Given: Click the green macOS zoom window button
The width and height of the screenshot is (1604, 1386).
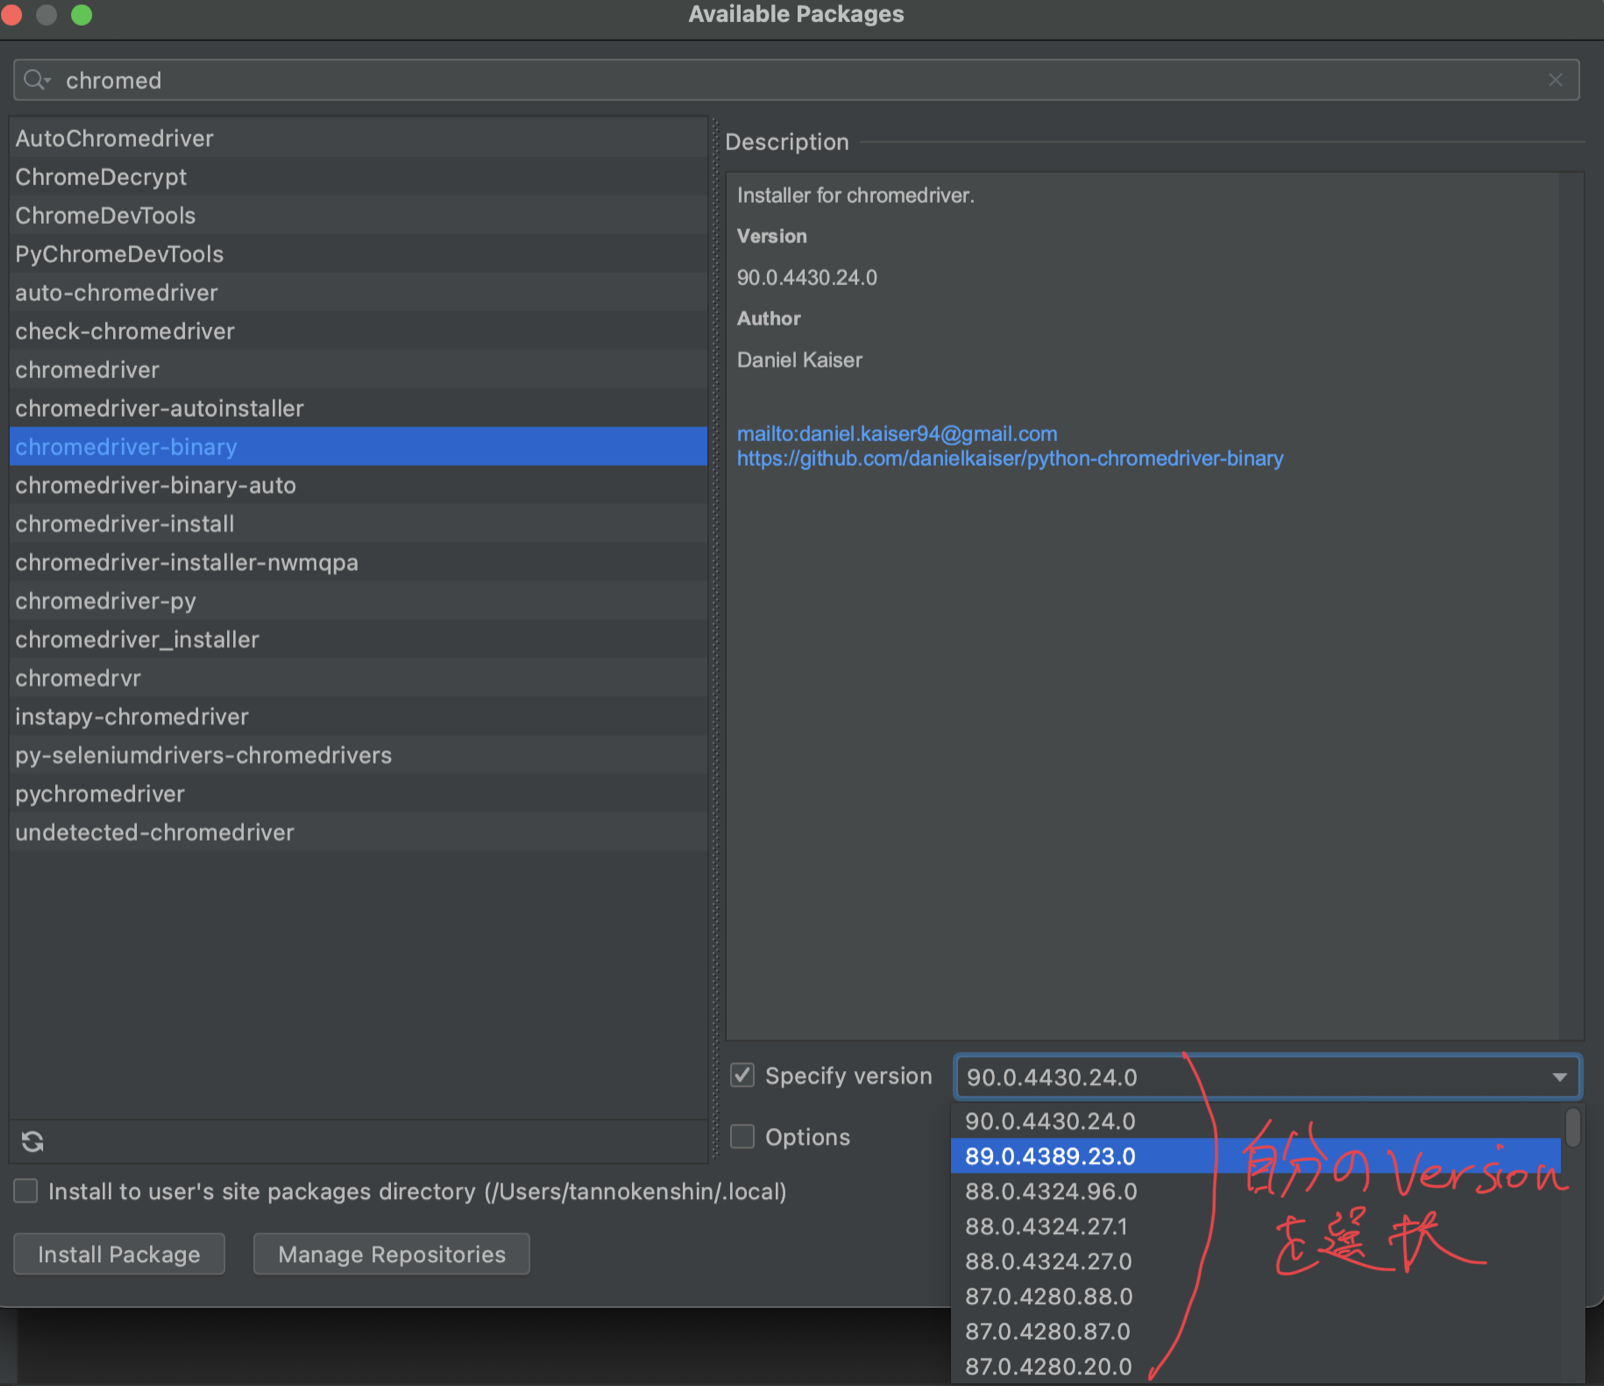Looking at the screenshot, I should pyautogui.click(x=82, y=14).
